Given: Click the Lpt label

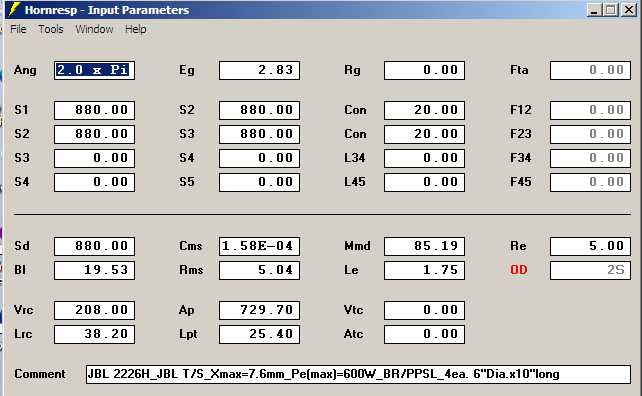Looking at the screenshot, I should tap(188, 335).
